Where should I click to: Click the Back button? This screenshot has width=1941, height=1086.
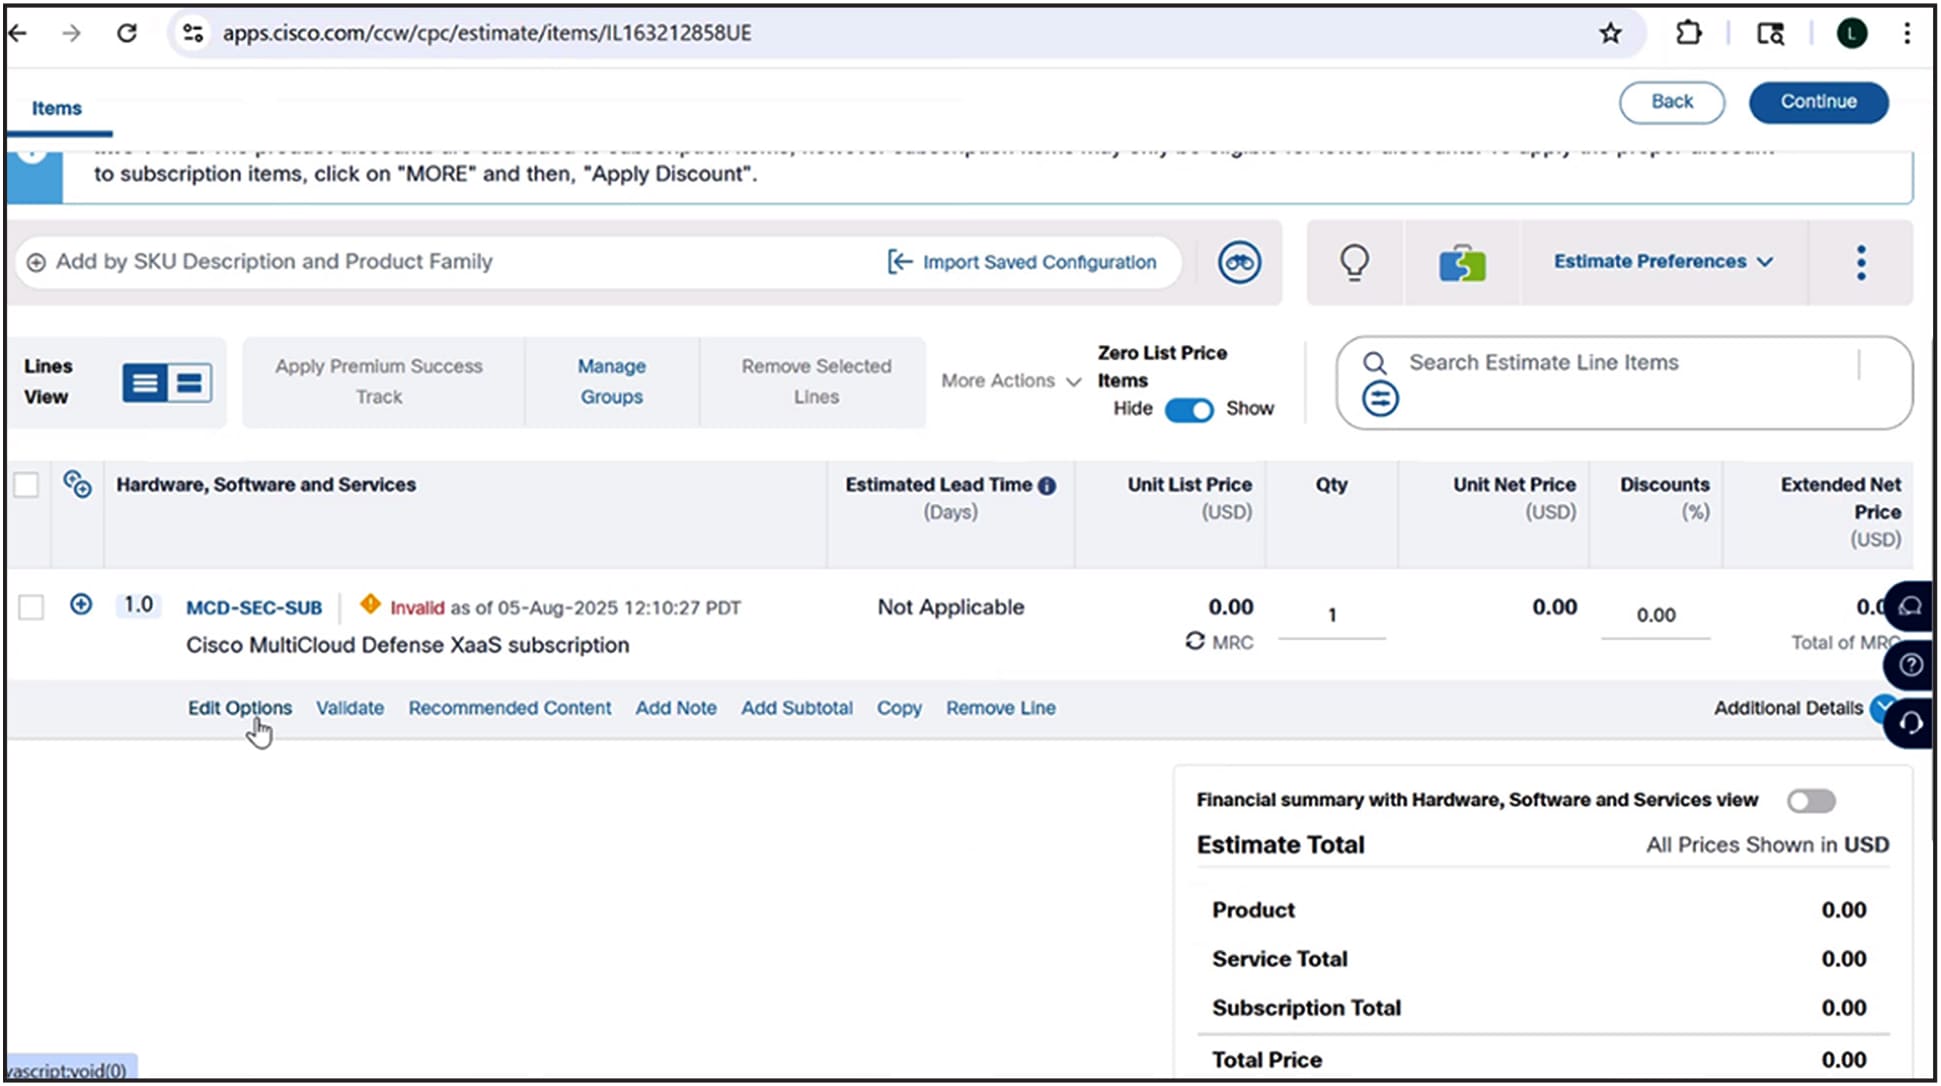[x=1671, y=102]
